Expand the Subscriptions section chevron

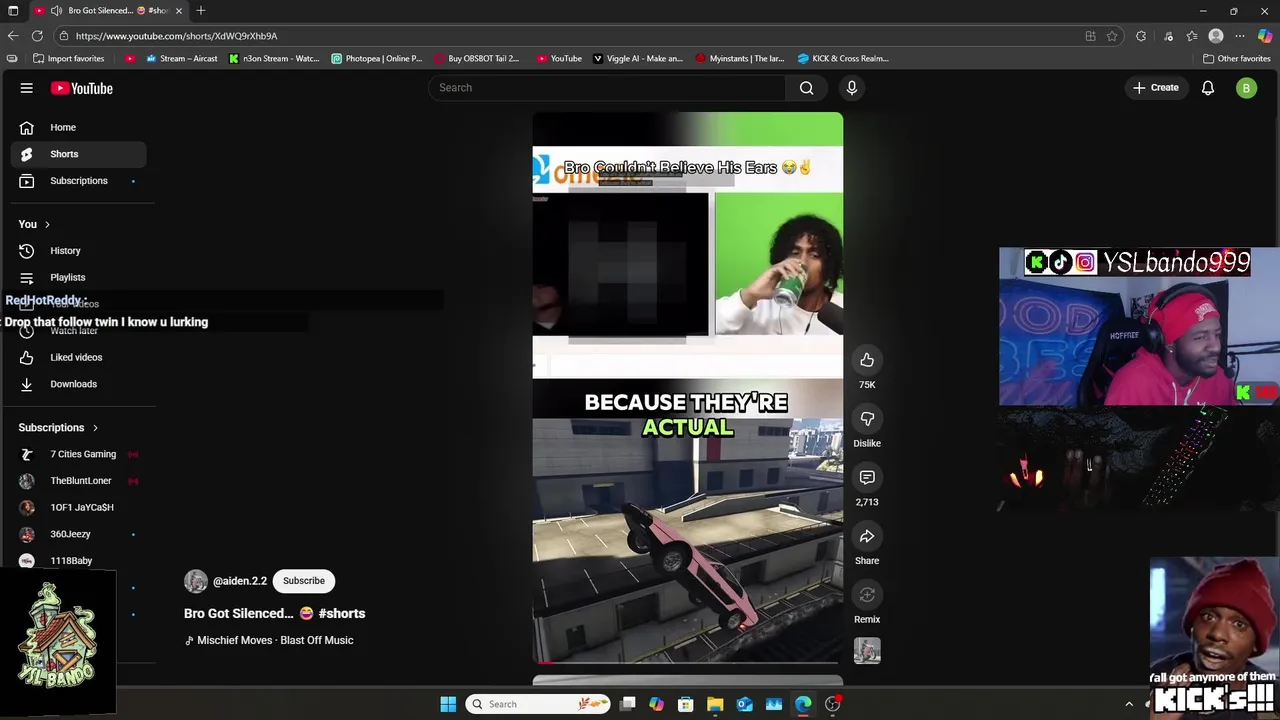point(95,428)
